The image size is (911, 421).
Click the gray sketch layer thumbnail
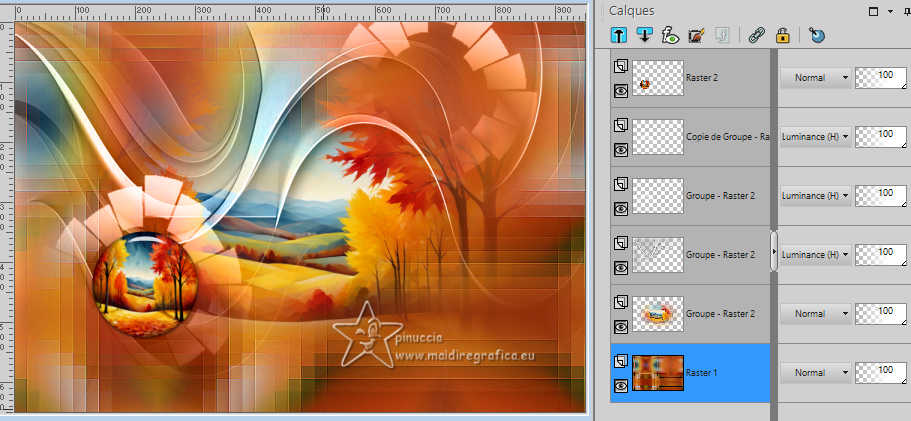(x=658, y=255)
